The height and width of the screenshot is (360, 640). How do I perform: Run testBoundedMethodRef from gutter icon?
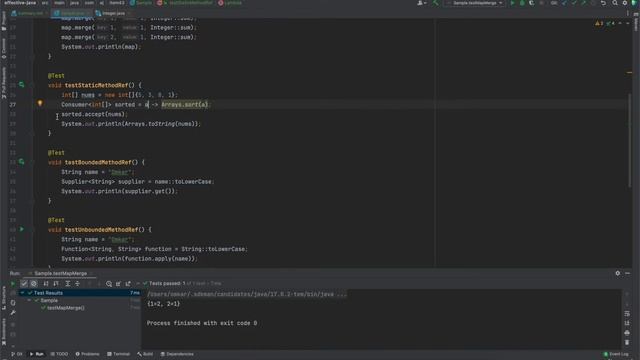pyautogui.click(x=22, y=162)
